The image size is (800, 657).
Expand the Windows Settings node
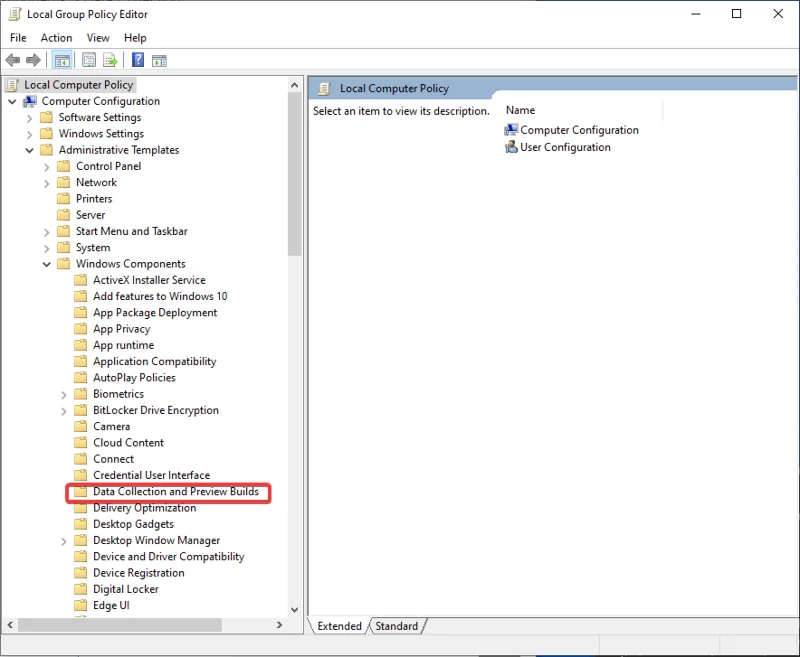click(29, 135)
